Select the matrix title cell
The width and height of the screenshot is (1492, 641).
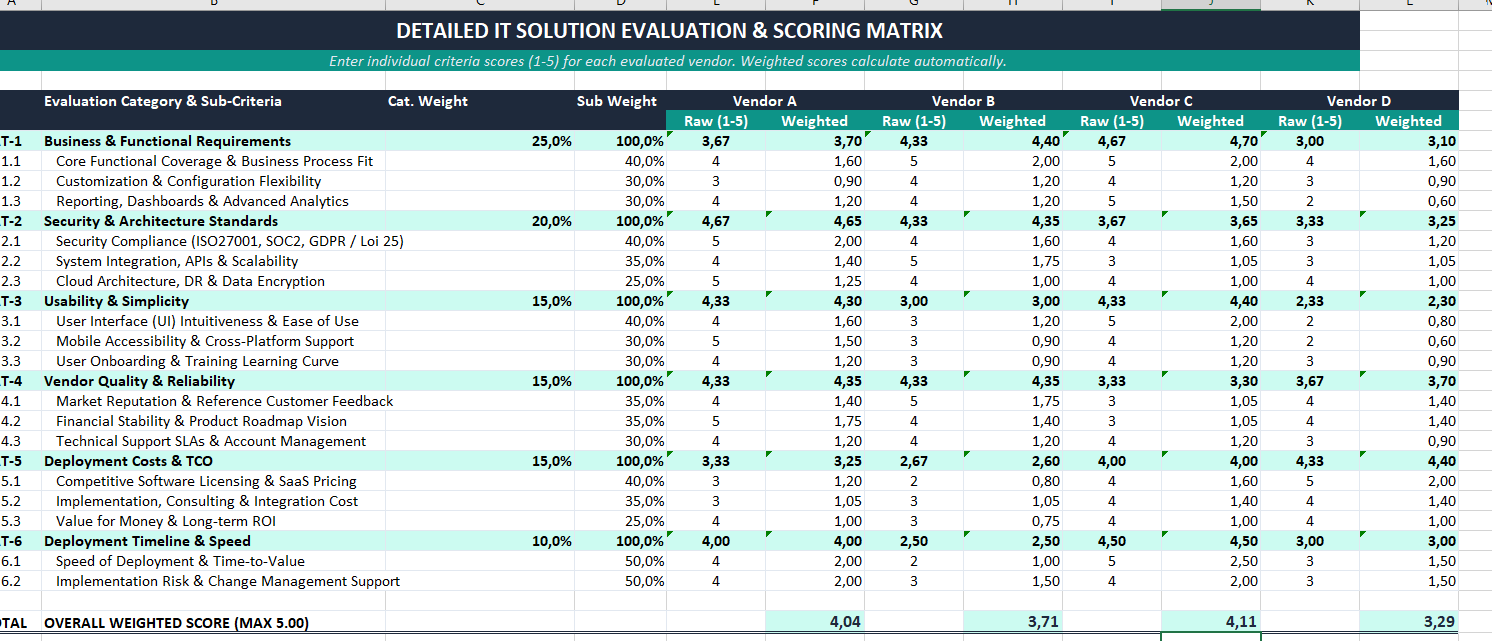point(670,31)
